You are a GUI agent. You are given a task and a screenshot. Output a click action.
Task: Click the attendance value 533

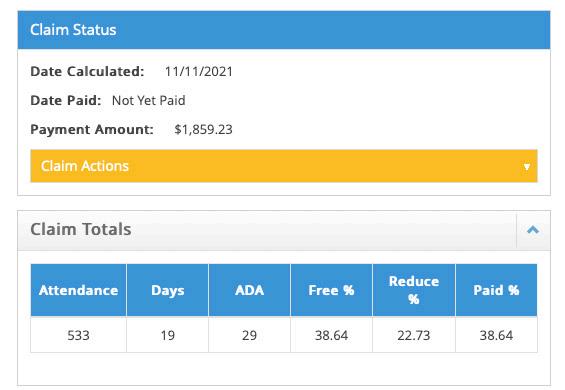click(79, 335)
